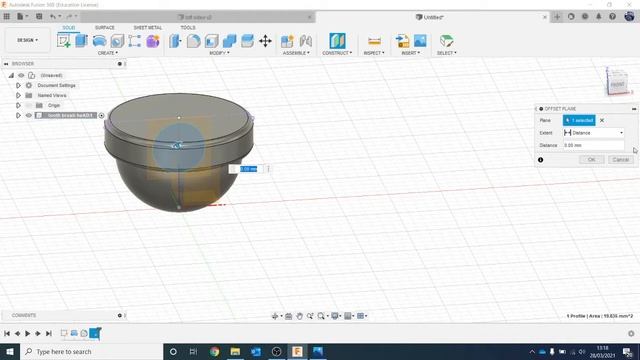This screenshot has height=360, width=640.
Task: Click OK in Offset Plane dialog
Action: click(591, 160)
